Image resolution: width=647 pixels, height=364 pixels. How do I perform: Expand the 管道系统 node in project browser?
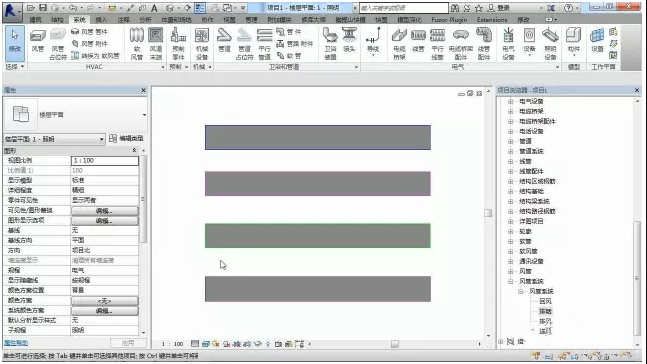coord(510,151)
